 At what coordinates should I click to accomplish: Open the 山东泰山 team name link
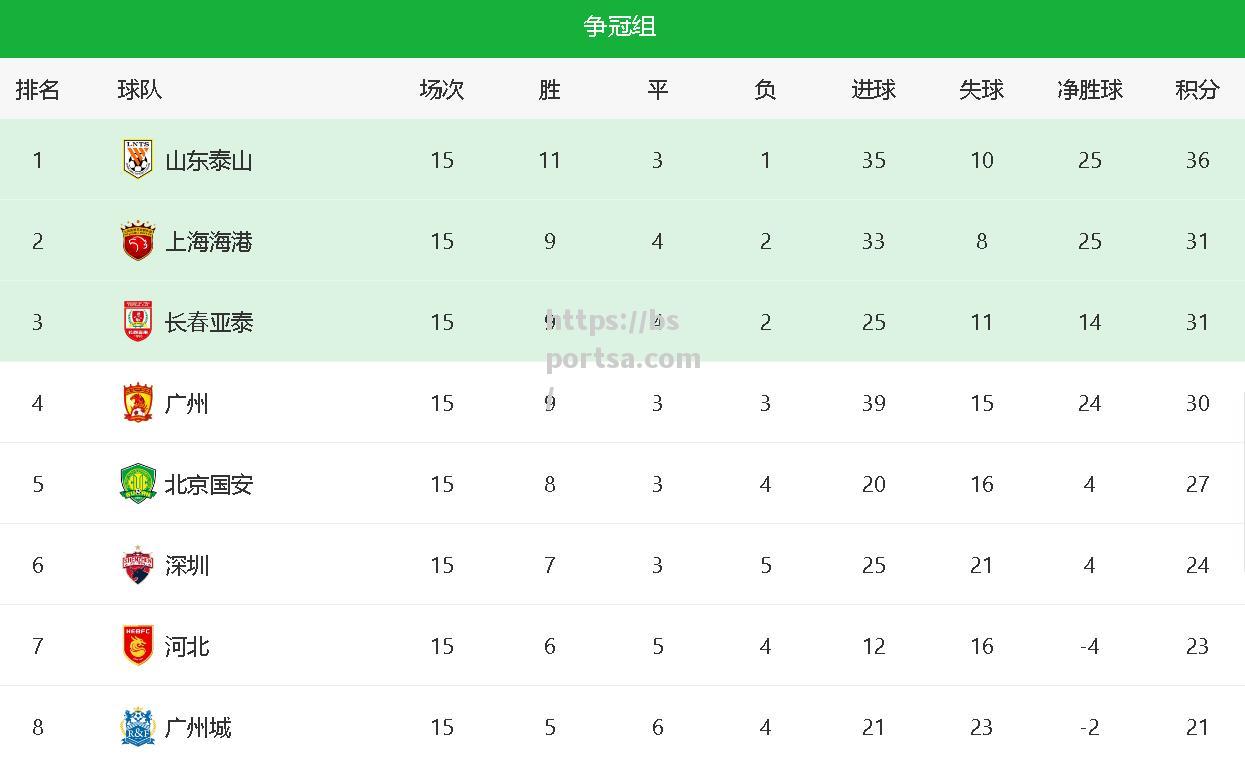coord(209,160)
